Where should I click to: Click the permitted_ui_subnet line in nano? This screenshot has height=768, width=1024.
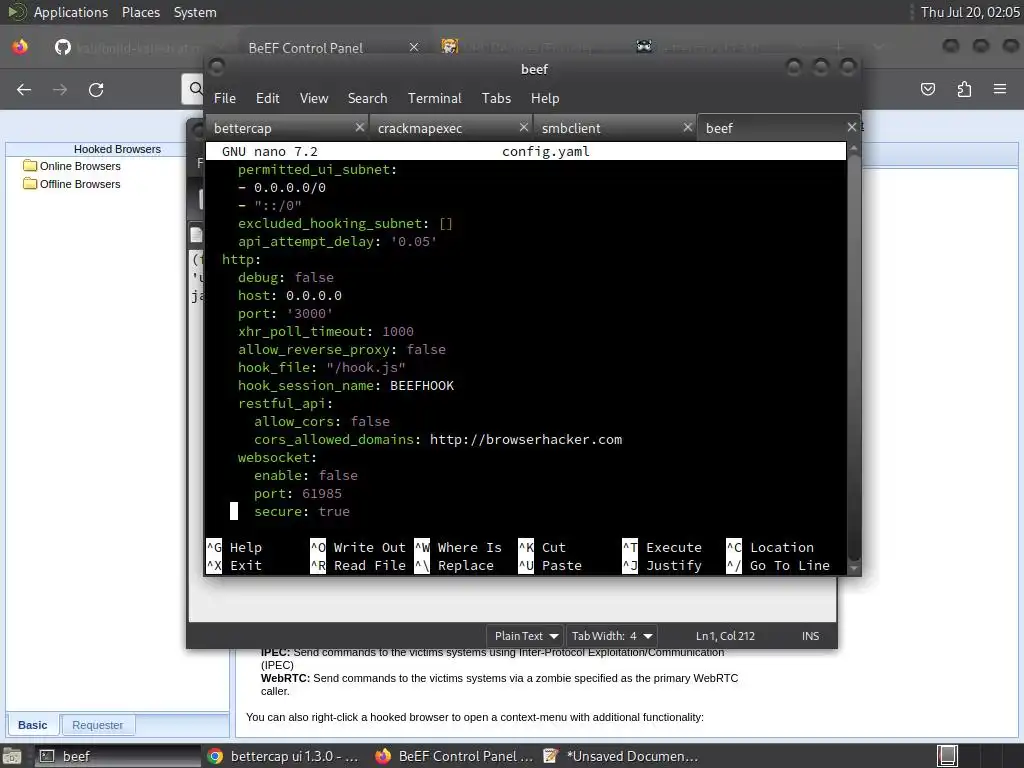click(317, 170)
